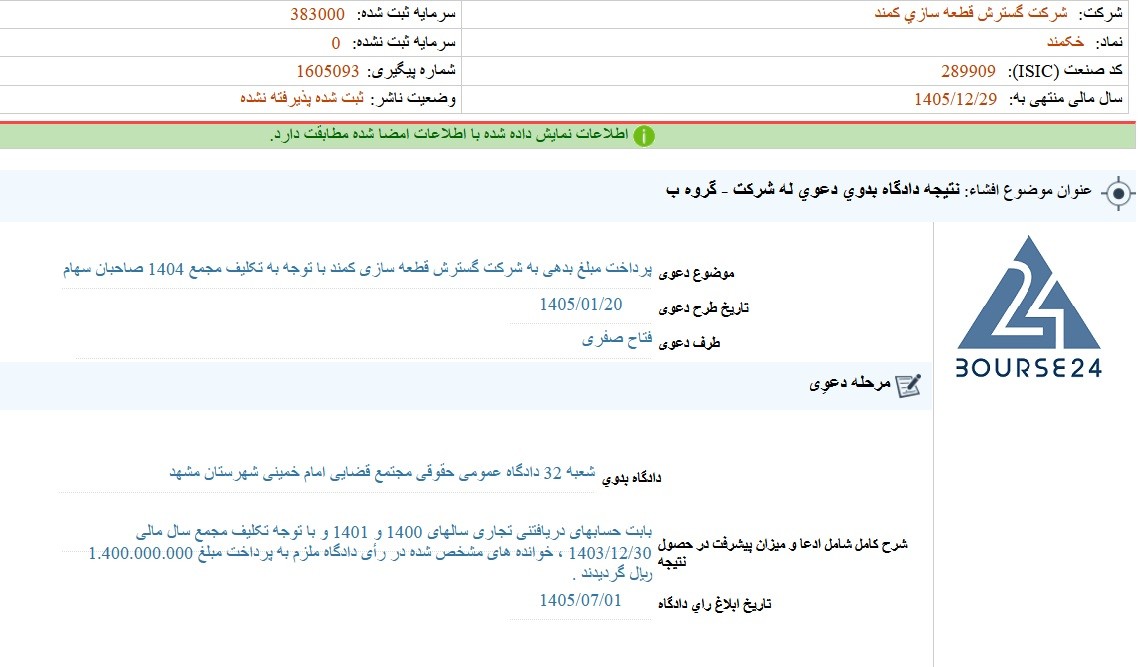Viewport: 1140px width, 667px height.
Task: Click the verdict notification date 1405/07/01
Action: click(580, 600)
